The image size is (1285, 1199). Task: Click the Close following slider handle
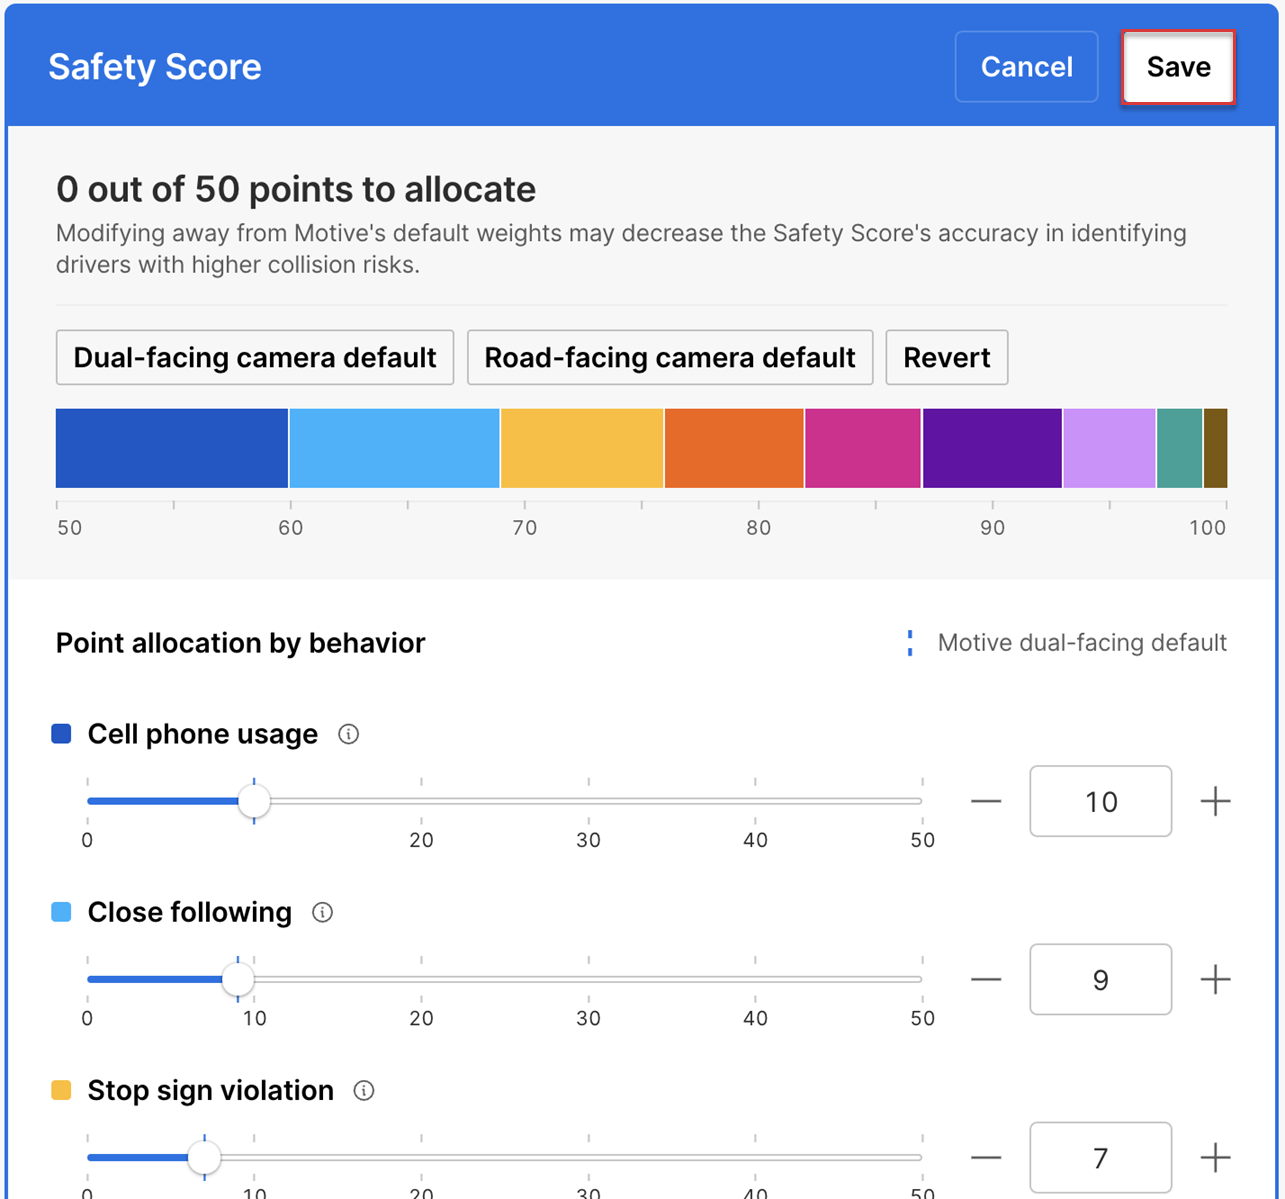238,980
